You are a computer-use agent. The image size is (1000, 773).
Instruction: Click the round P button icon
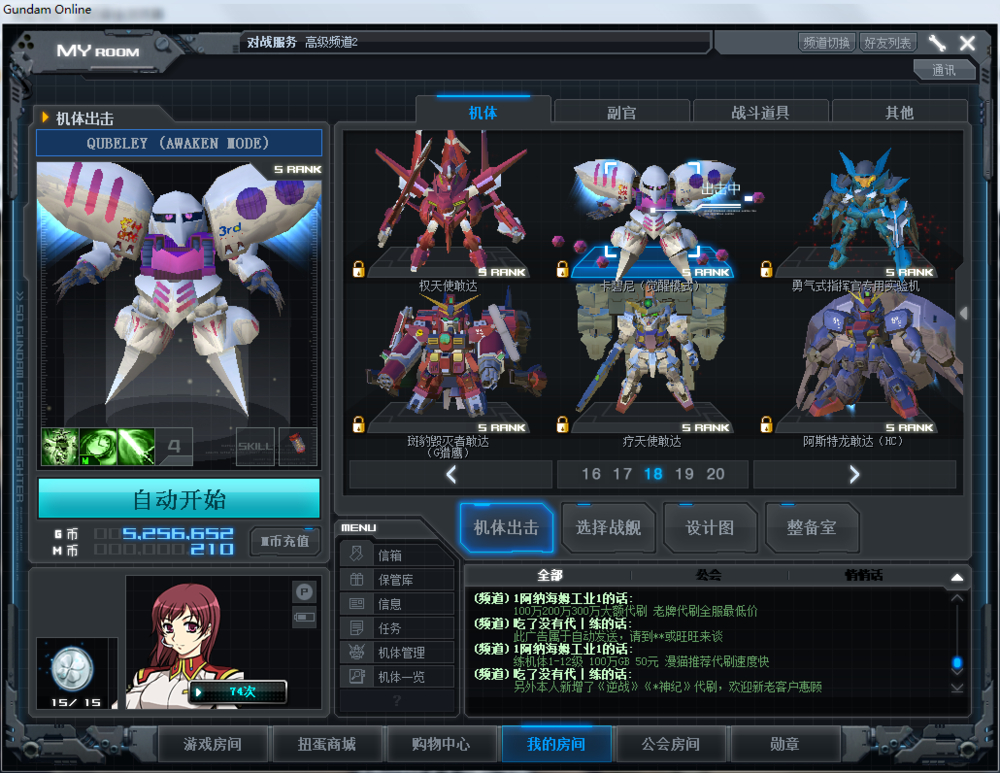click(x=305, y=592)
